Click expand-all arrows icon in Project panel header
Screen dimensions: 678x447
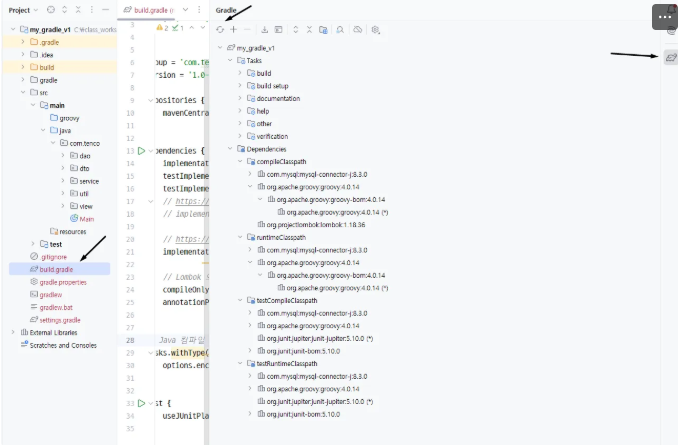click(64, 10)
